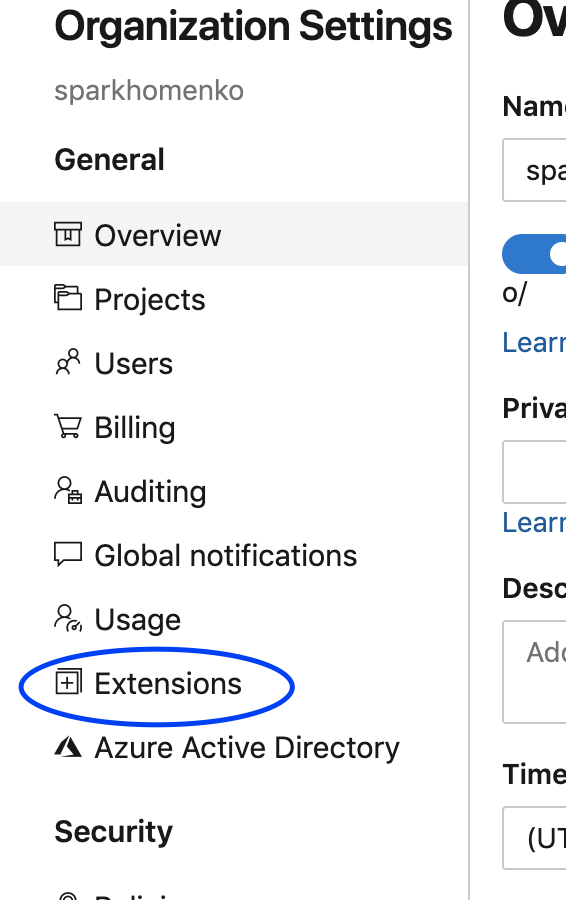The width and height of the screenshot is (566, 900).
Task: Click into the organization Name field
Action: (534, 170)
